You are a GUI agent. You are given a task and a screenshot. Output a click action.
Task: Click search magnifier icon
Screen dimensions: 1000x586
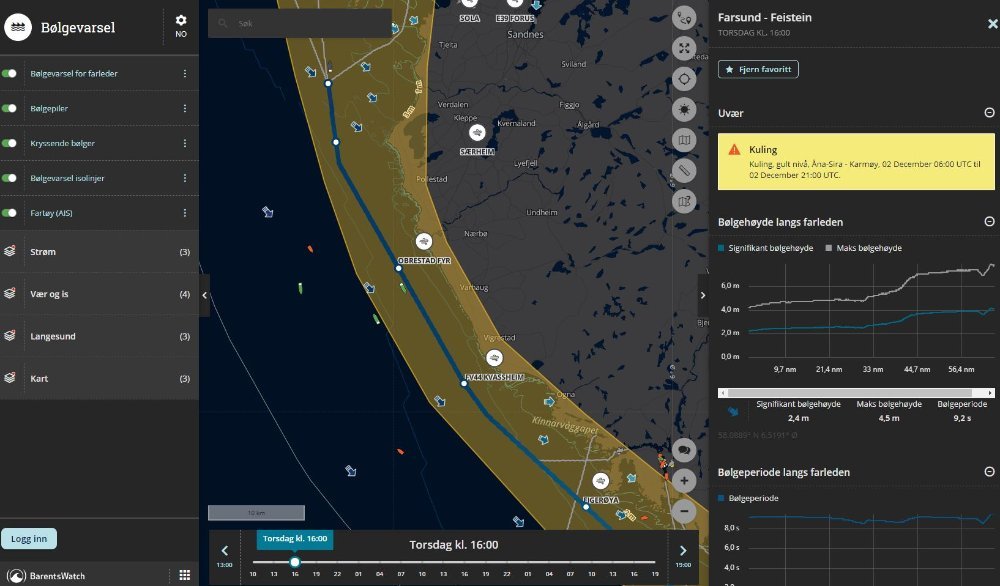coord(223,24)
